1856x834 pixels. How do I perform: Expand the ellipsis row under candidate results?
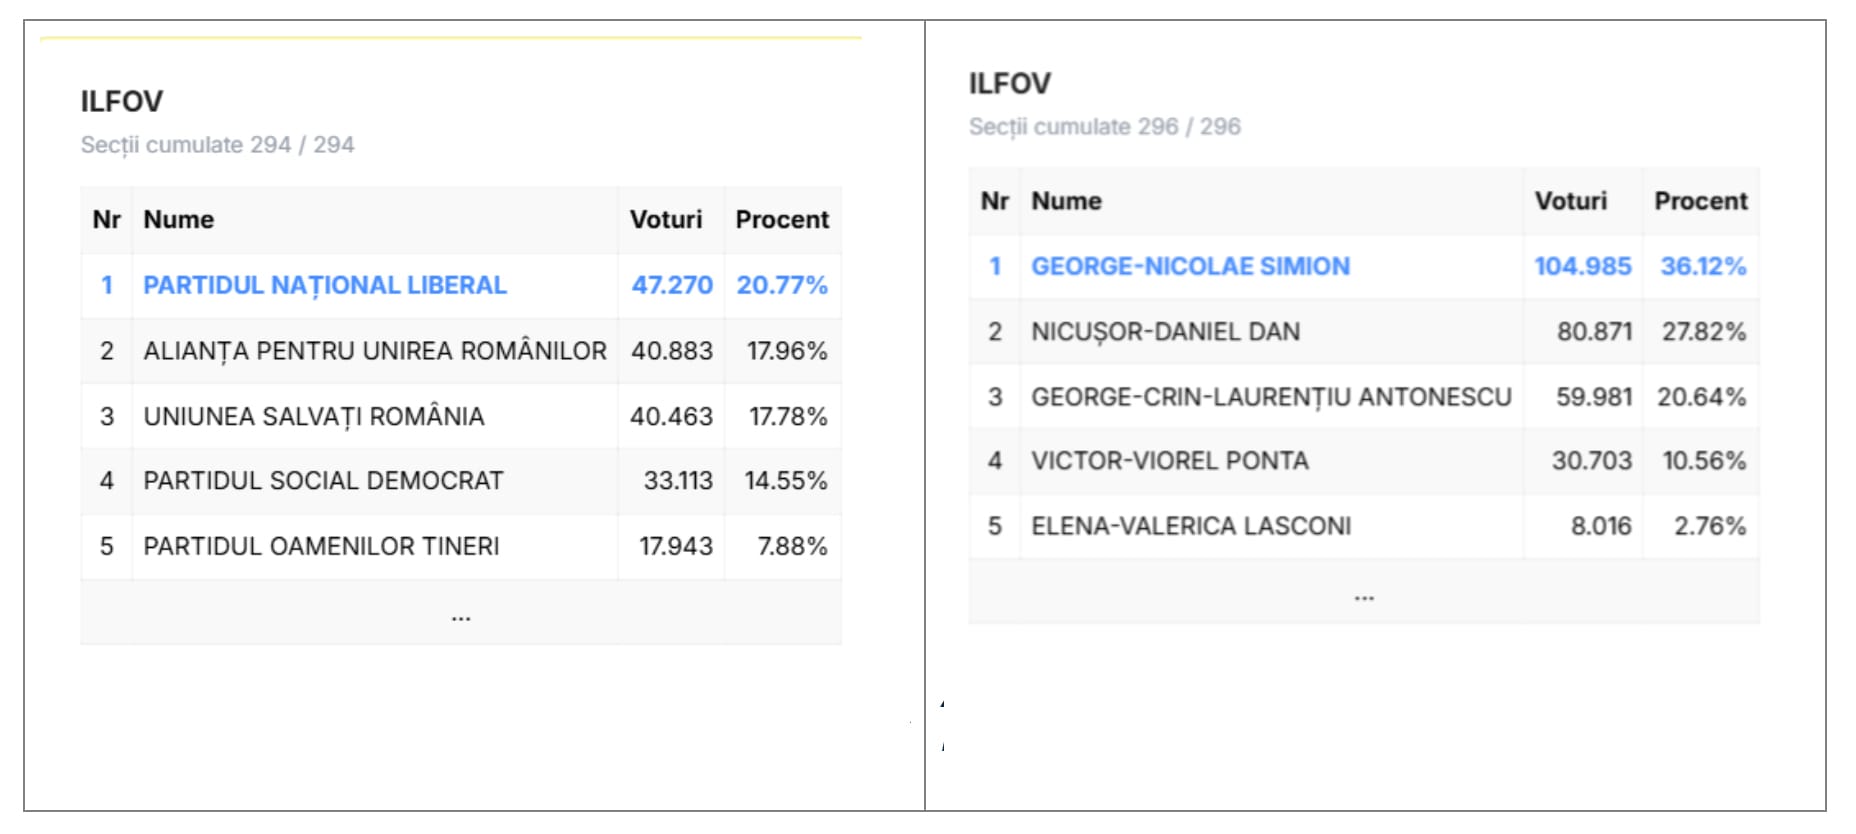click(x=1364, y=594)
